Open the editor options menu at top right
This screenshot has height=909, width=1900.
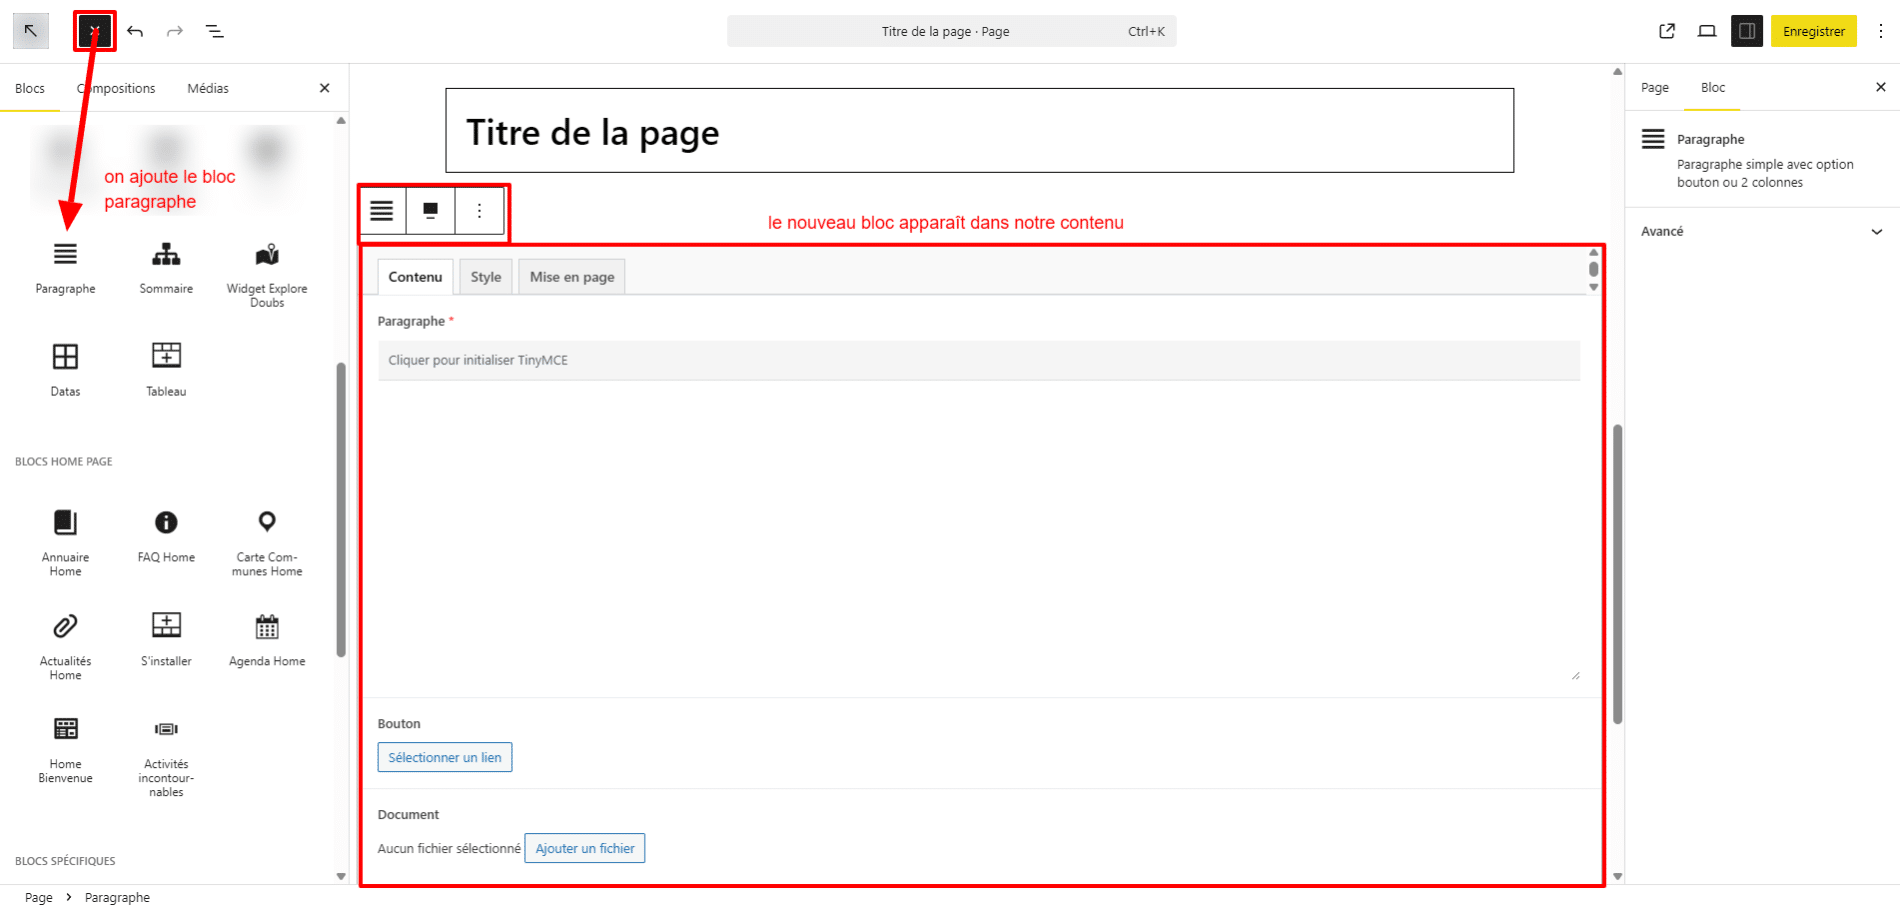point(1880,31)
